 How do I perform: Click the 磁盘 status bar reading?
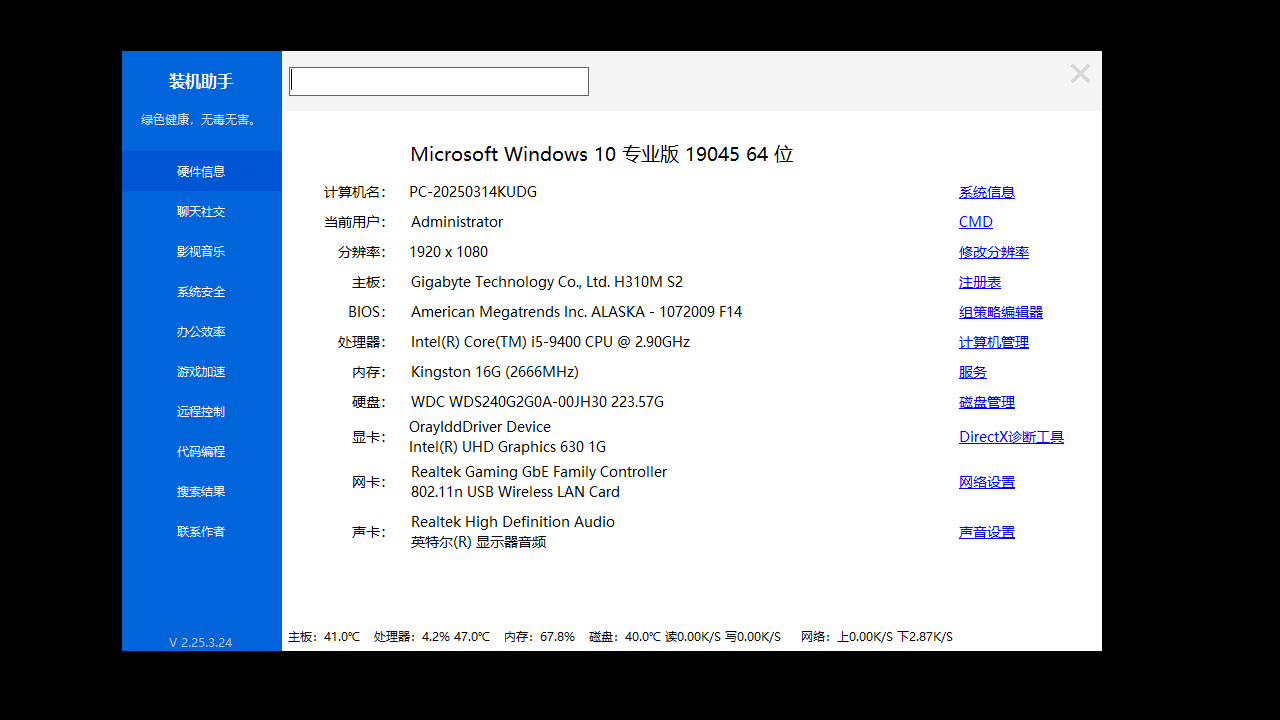(685, 637)
